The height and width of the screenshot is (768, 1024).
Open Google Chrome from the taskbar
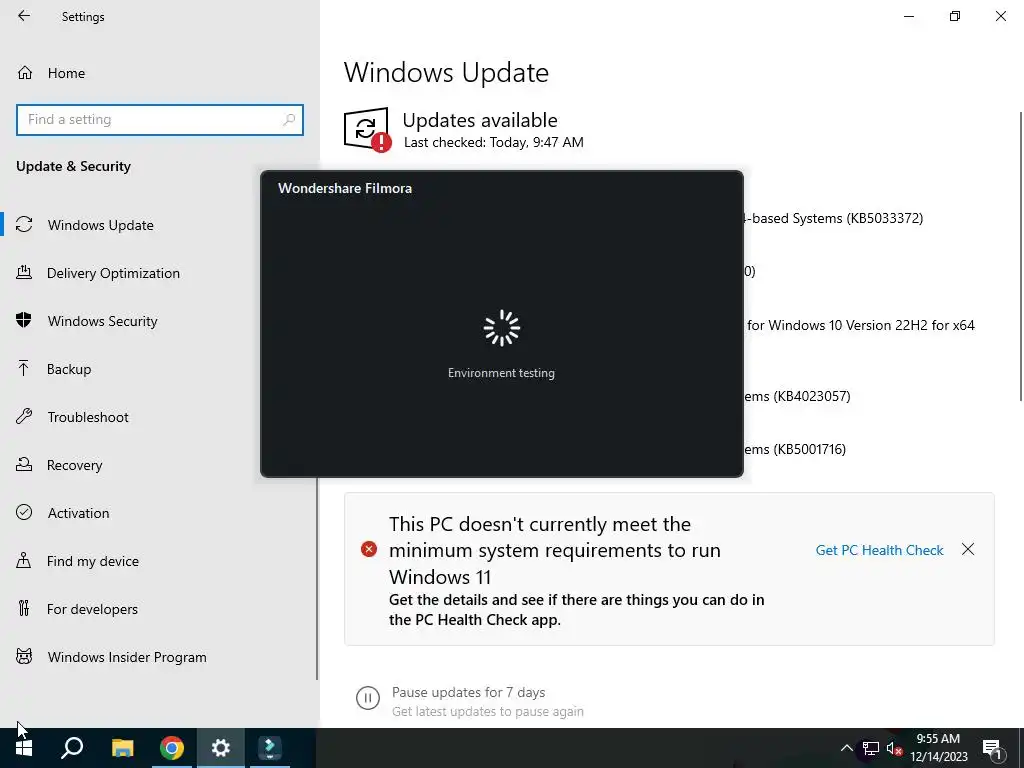point(172,748)
